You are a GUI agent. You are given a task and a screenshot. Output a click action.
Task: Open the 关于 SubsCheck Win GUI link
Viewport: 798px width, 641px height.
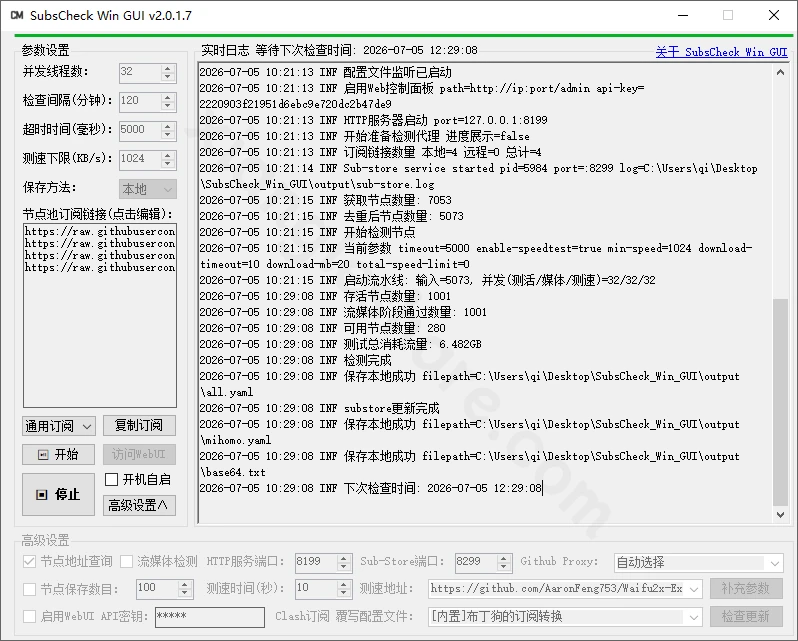tap(721, 52)
